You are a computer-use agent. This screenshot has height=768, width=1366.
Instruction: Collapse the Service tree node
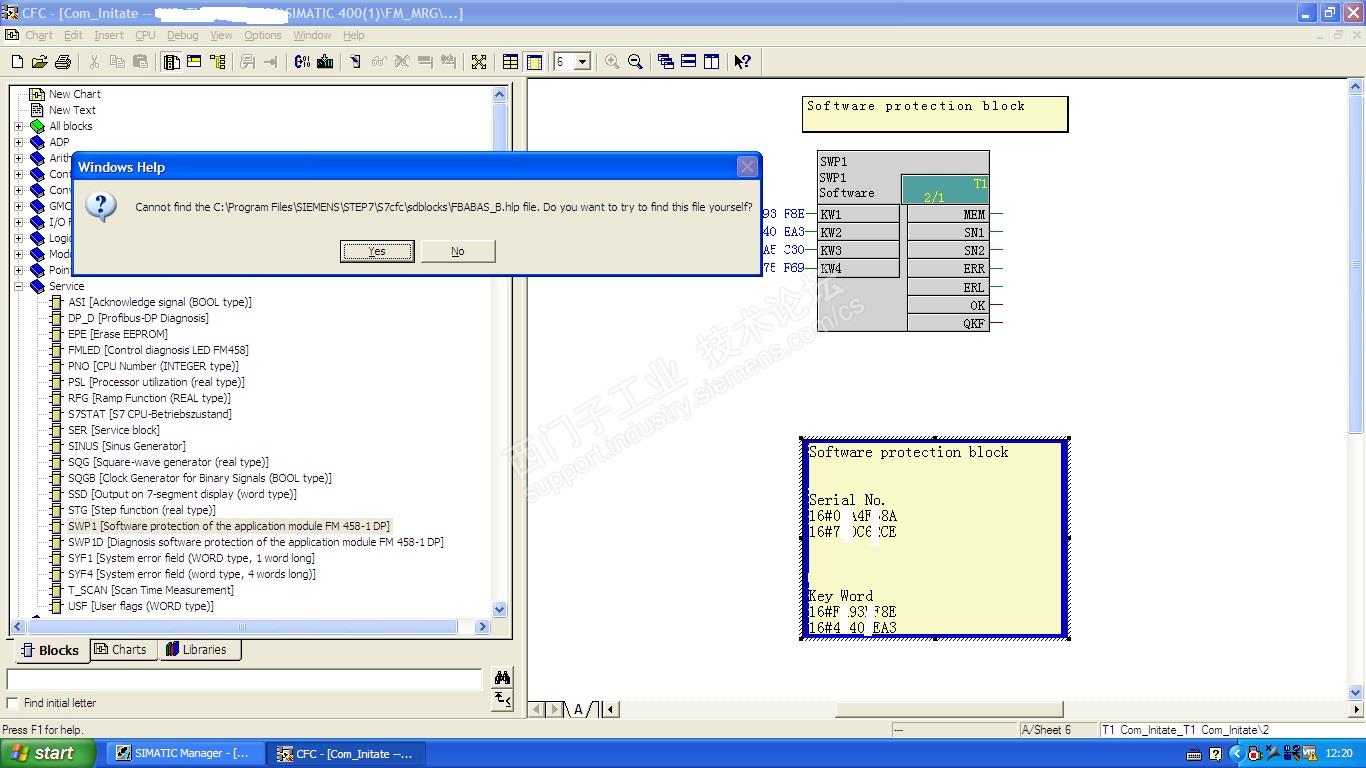click(x=18, y=286)
